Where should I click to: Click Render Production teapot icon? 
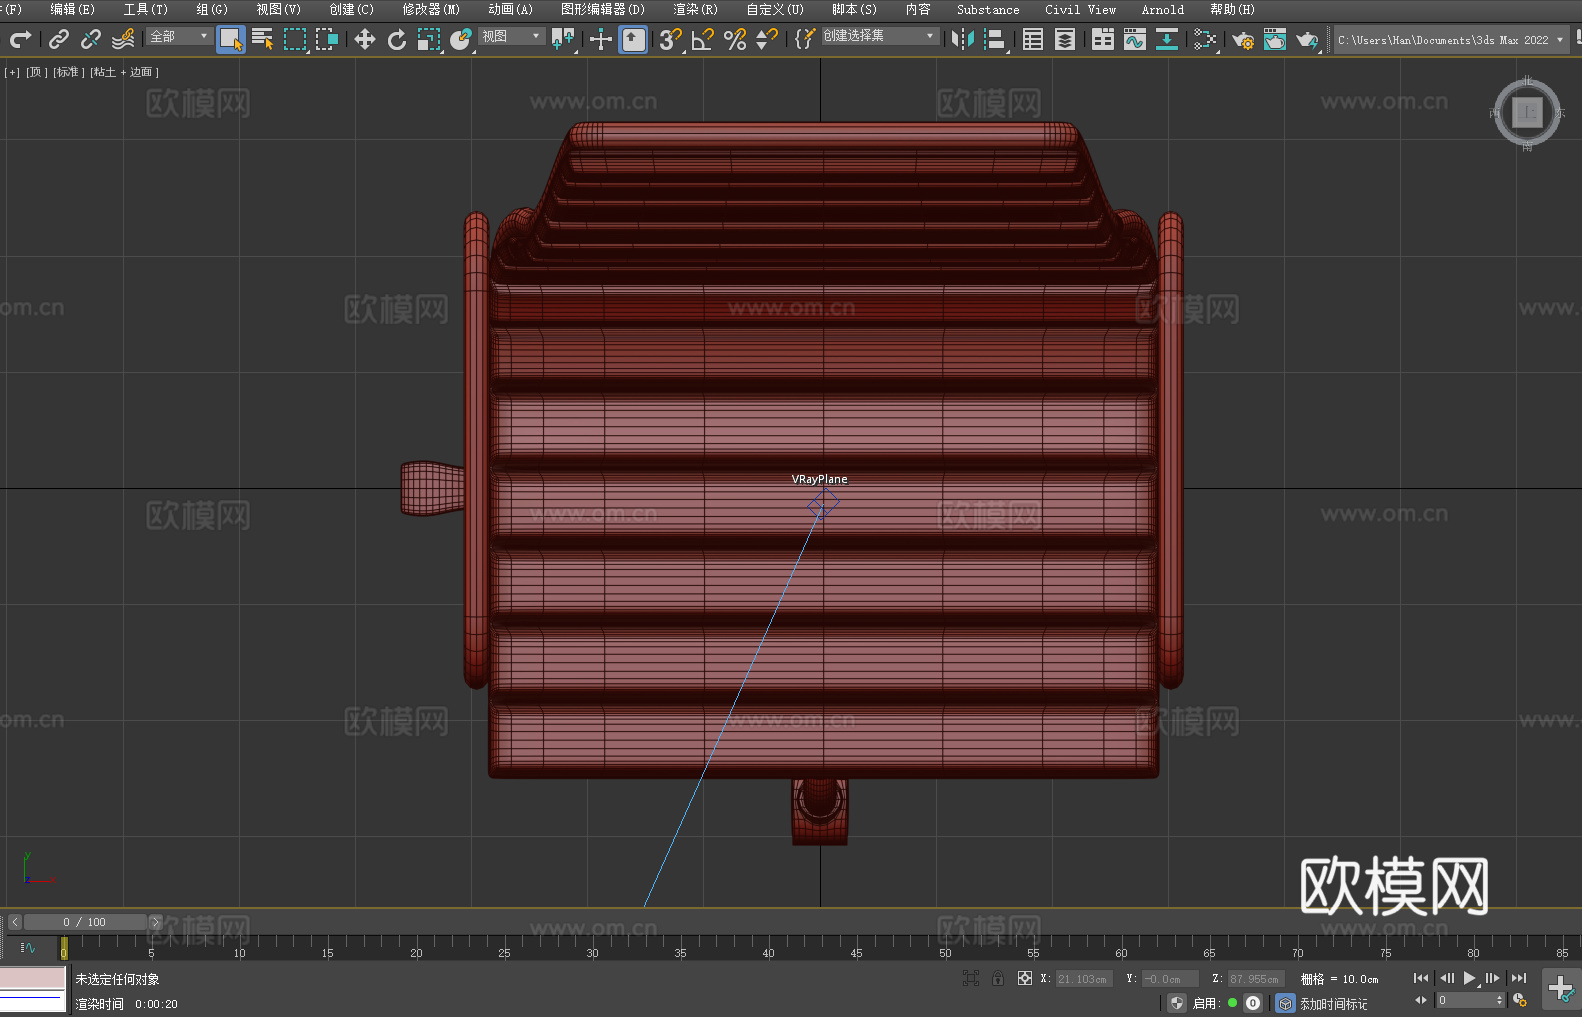[1307, 39]
